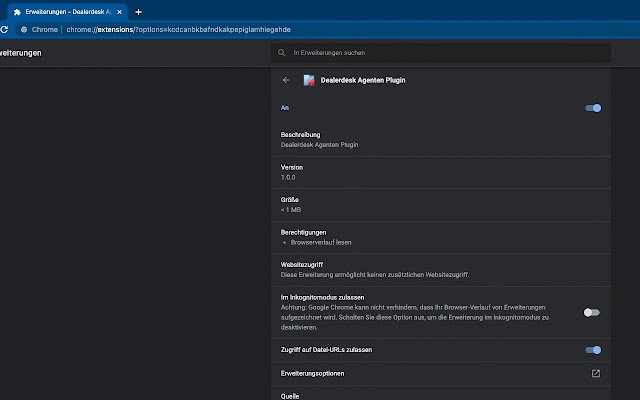
Task: Open Erweiterungsoptionen via the external link icon
Action: 596,373
